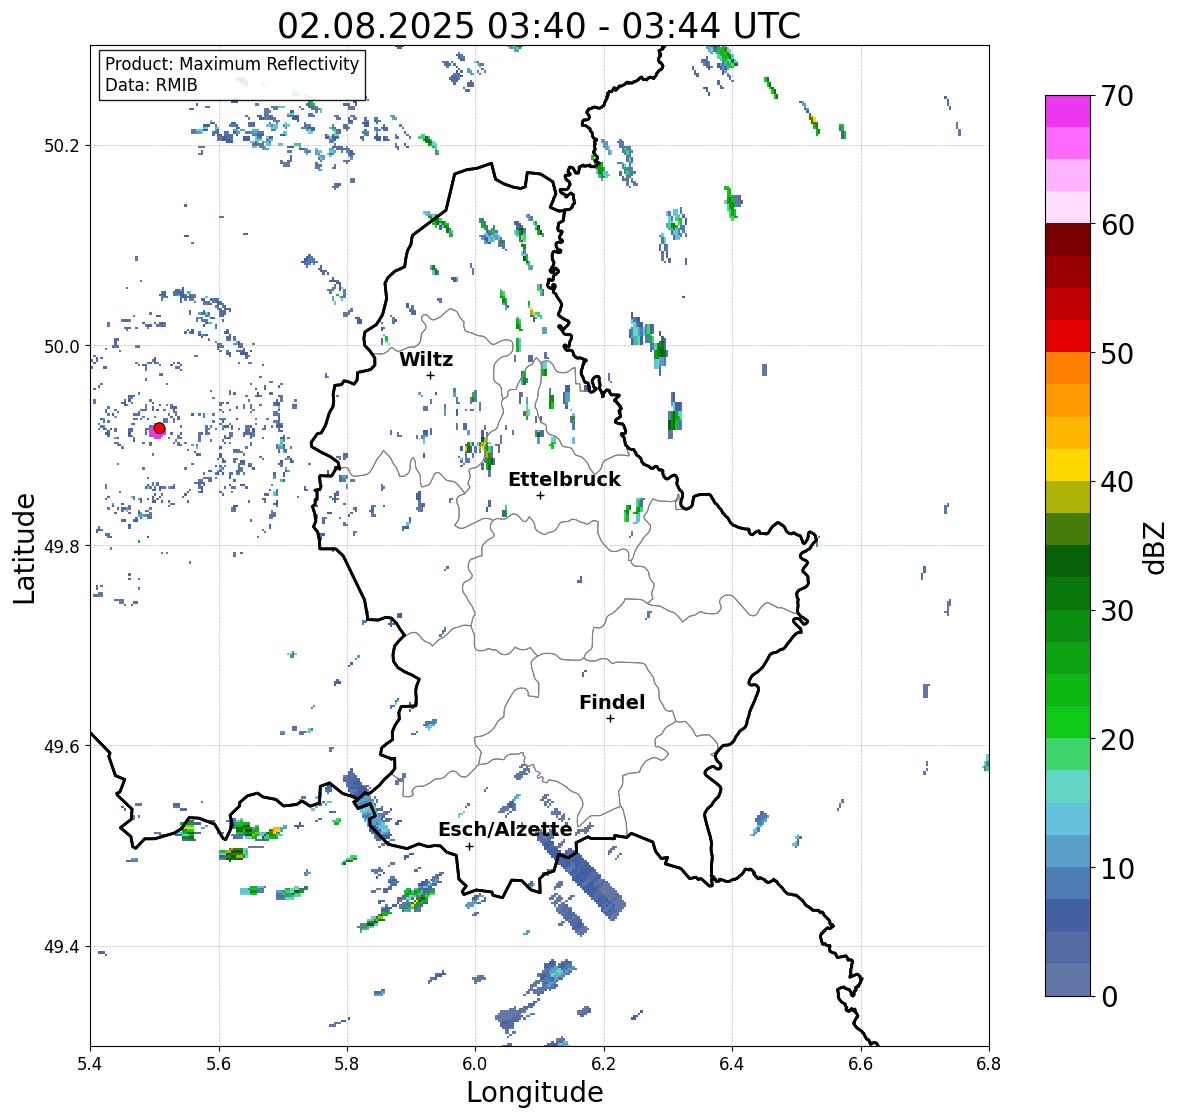Click the plus marker below Wiltz

(430, 376)
